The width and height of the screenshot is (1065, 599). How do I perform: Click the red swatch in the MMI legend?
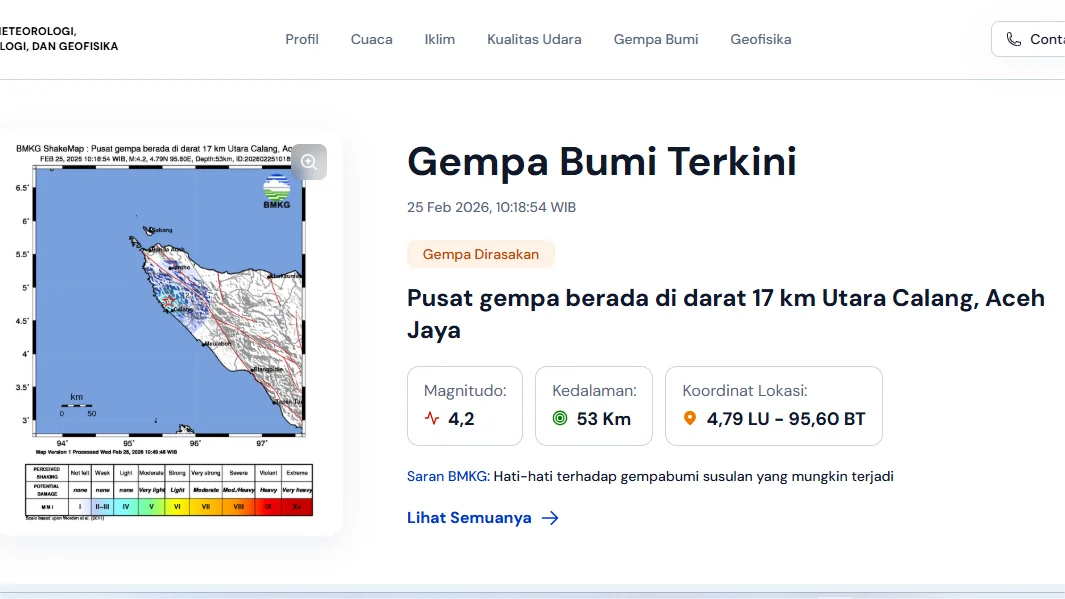click(267, 507)
